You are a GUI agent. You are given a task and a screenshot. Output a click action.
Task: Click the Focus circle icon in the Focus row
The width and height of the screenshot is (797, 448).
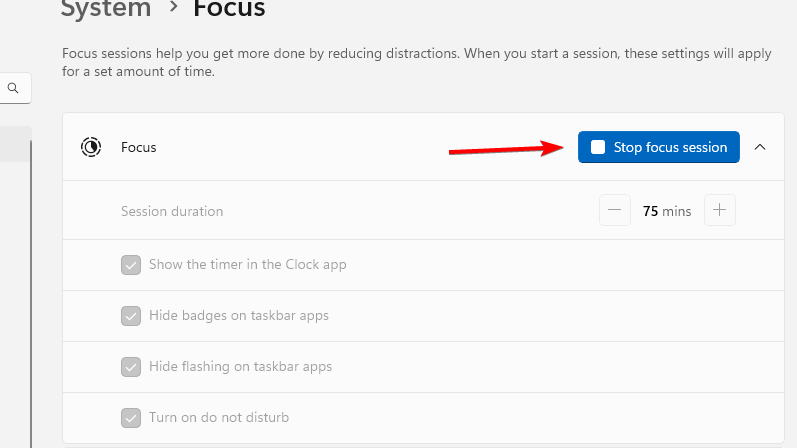91,147
